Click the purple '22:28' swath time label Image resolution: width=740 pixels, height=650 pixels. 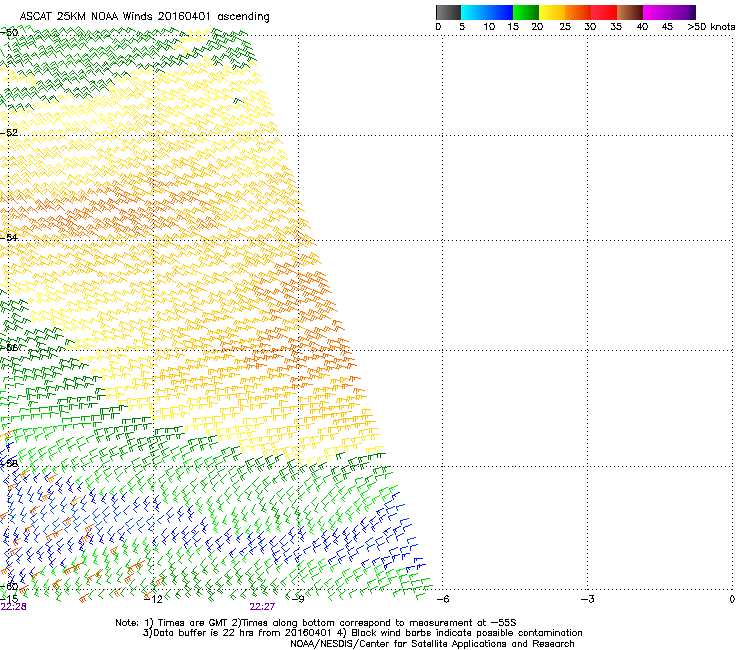pos(13,607)
